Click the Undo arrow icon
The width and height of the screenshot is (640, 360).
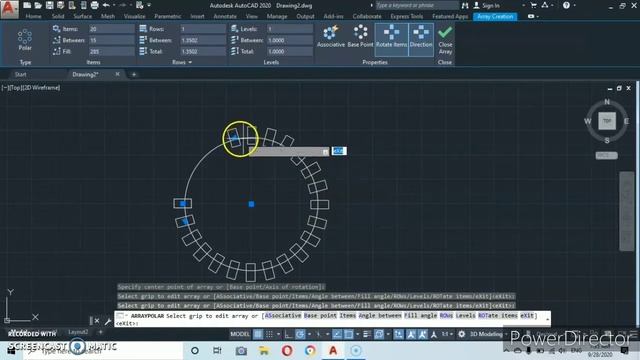point(106,5)
